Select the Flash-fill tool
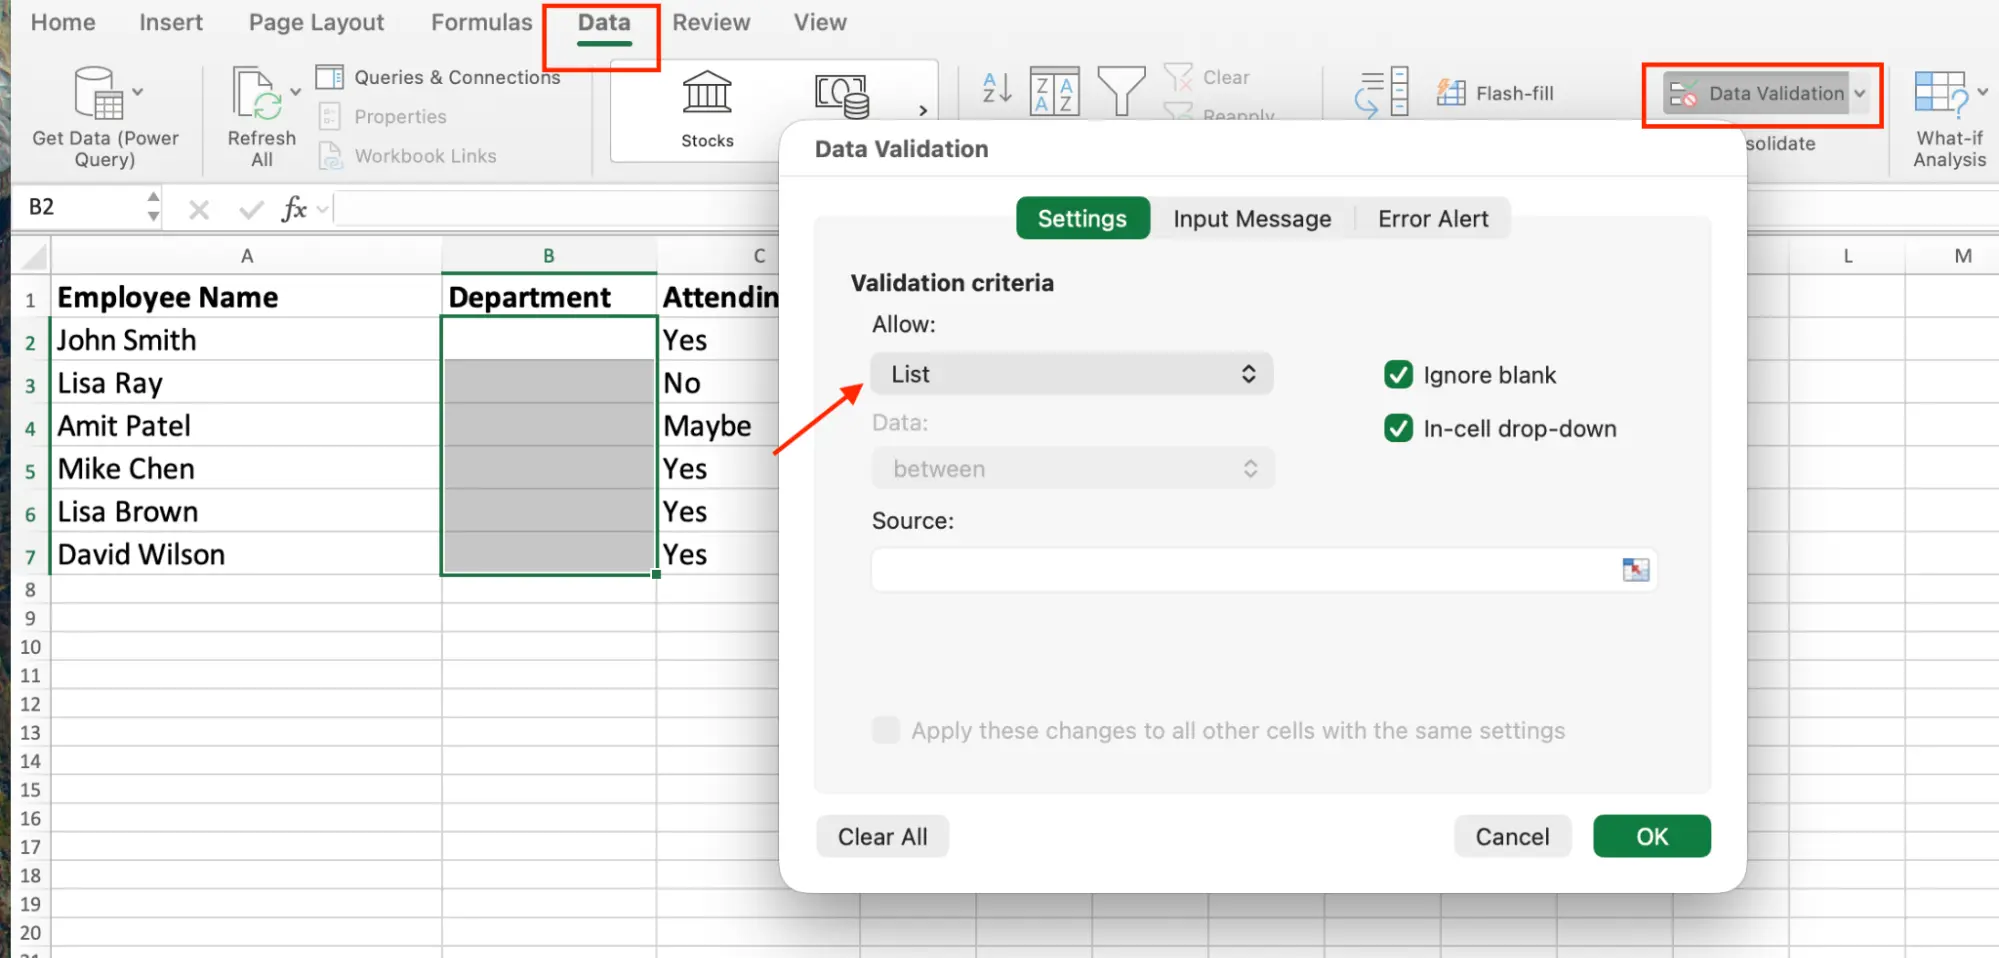This screenshot has width=1999, height=958. tap(1496, 92)
